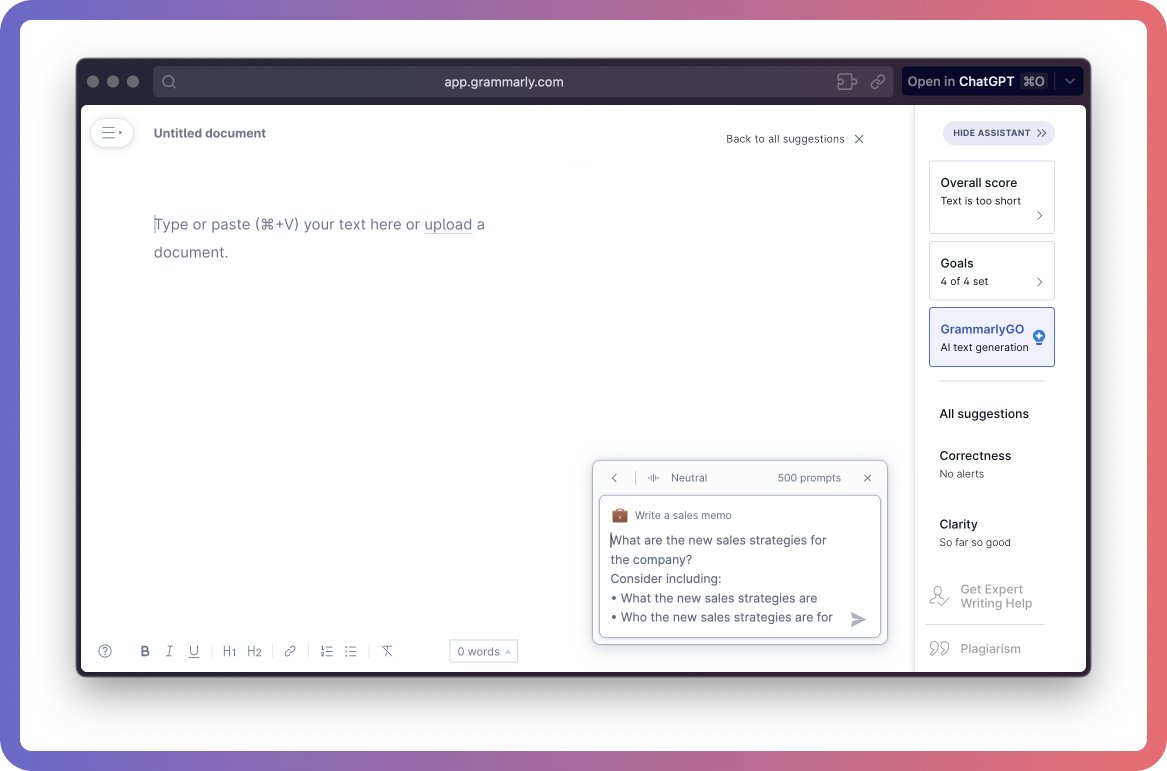Expand the dropdown next to Open in ChatGPT
Screen dimensions: 1167x771
(1070, 82)
